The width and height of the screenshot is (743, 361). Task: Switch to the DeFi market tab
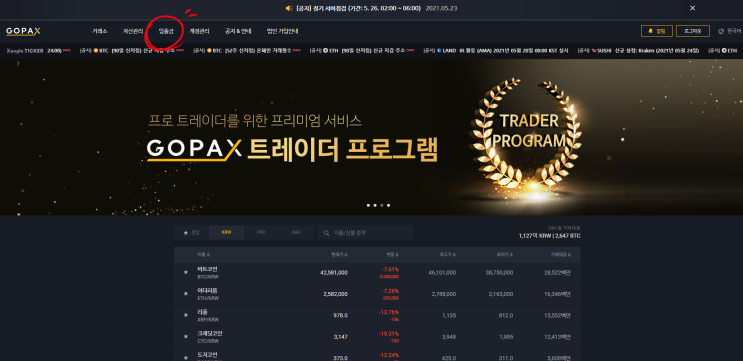[x=296, y=233]
